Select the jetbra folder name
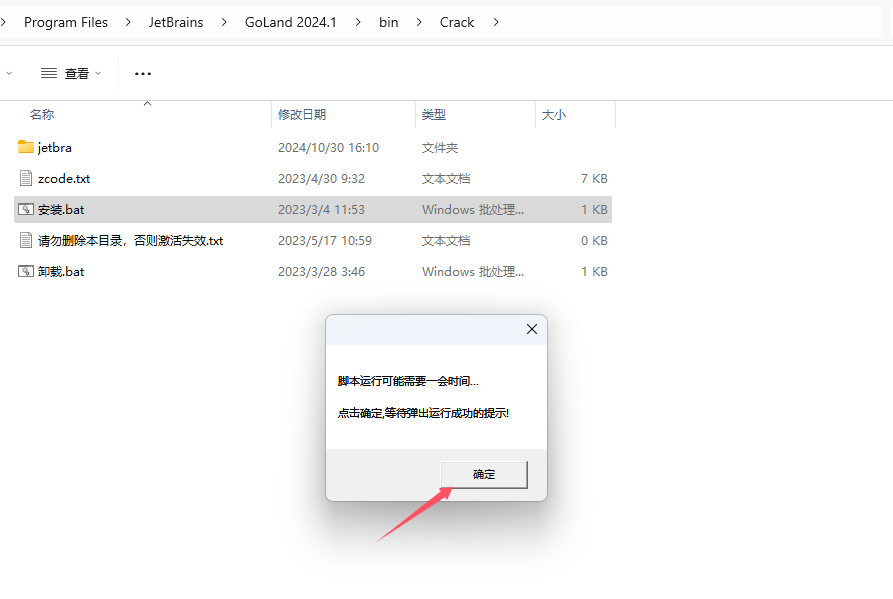Viewport: 893px width, 599px height. click(x=55, y=147)
